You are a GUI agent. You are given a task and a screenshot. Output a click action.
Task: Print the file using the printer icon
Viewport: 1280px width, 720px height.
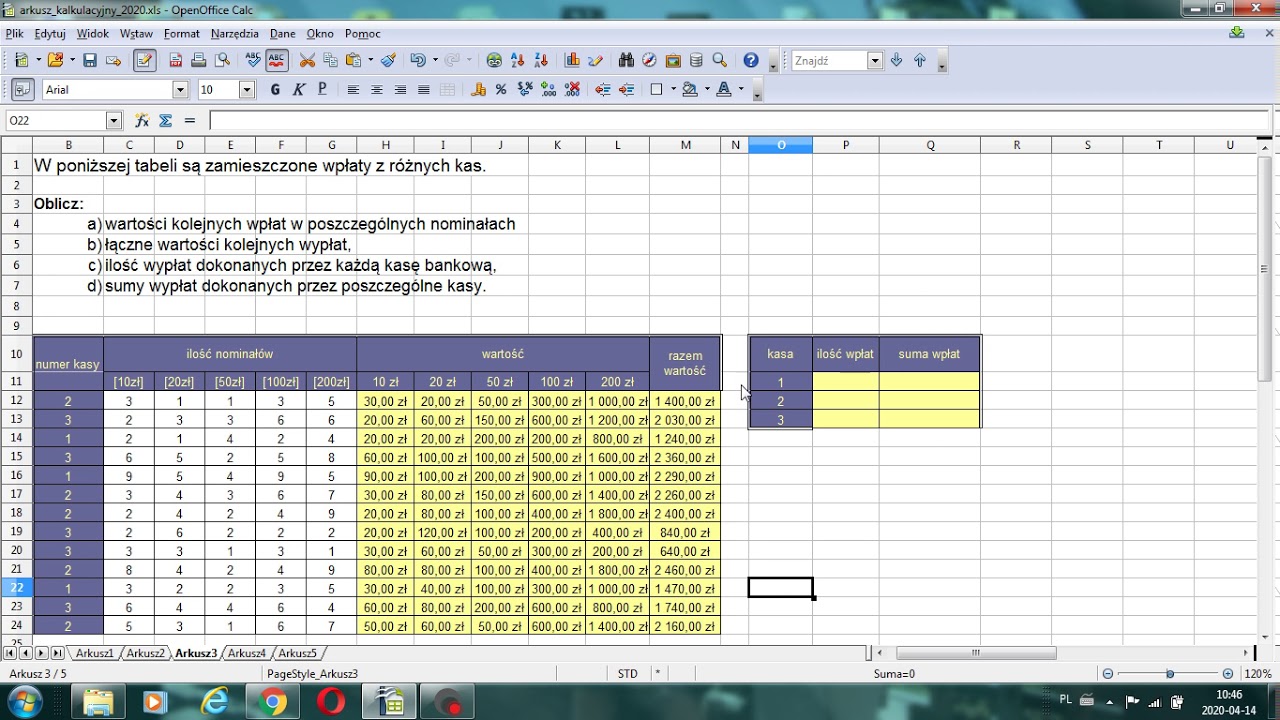[199, 60]
